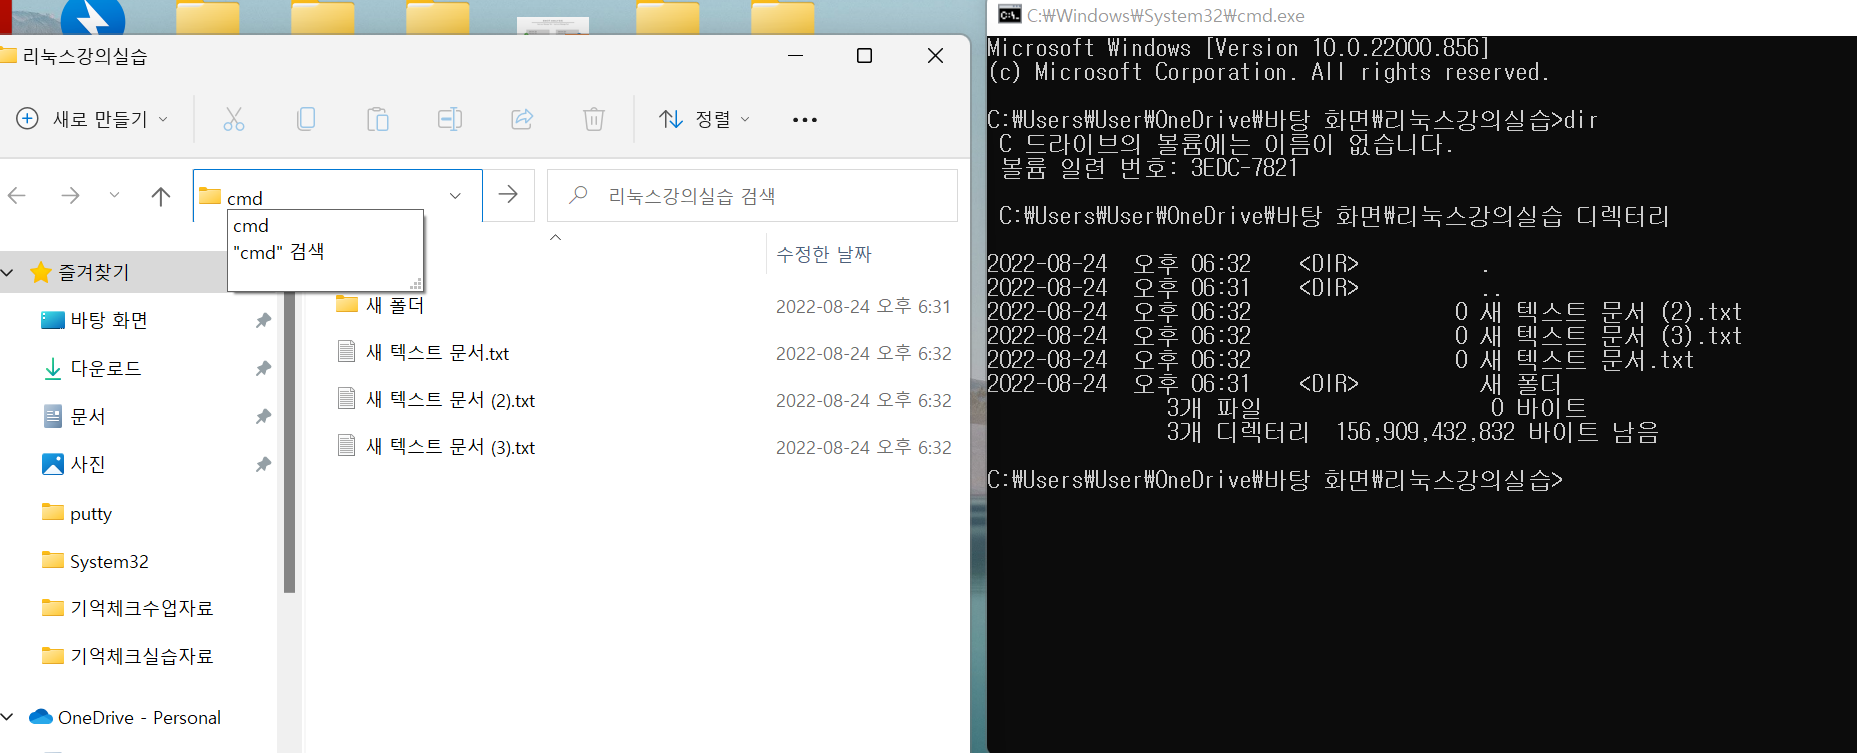The width and height of the screenshot is (1857, 753).
Task: Click navigation pane vertical scrollbar
Action: [x=289, y=440]
